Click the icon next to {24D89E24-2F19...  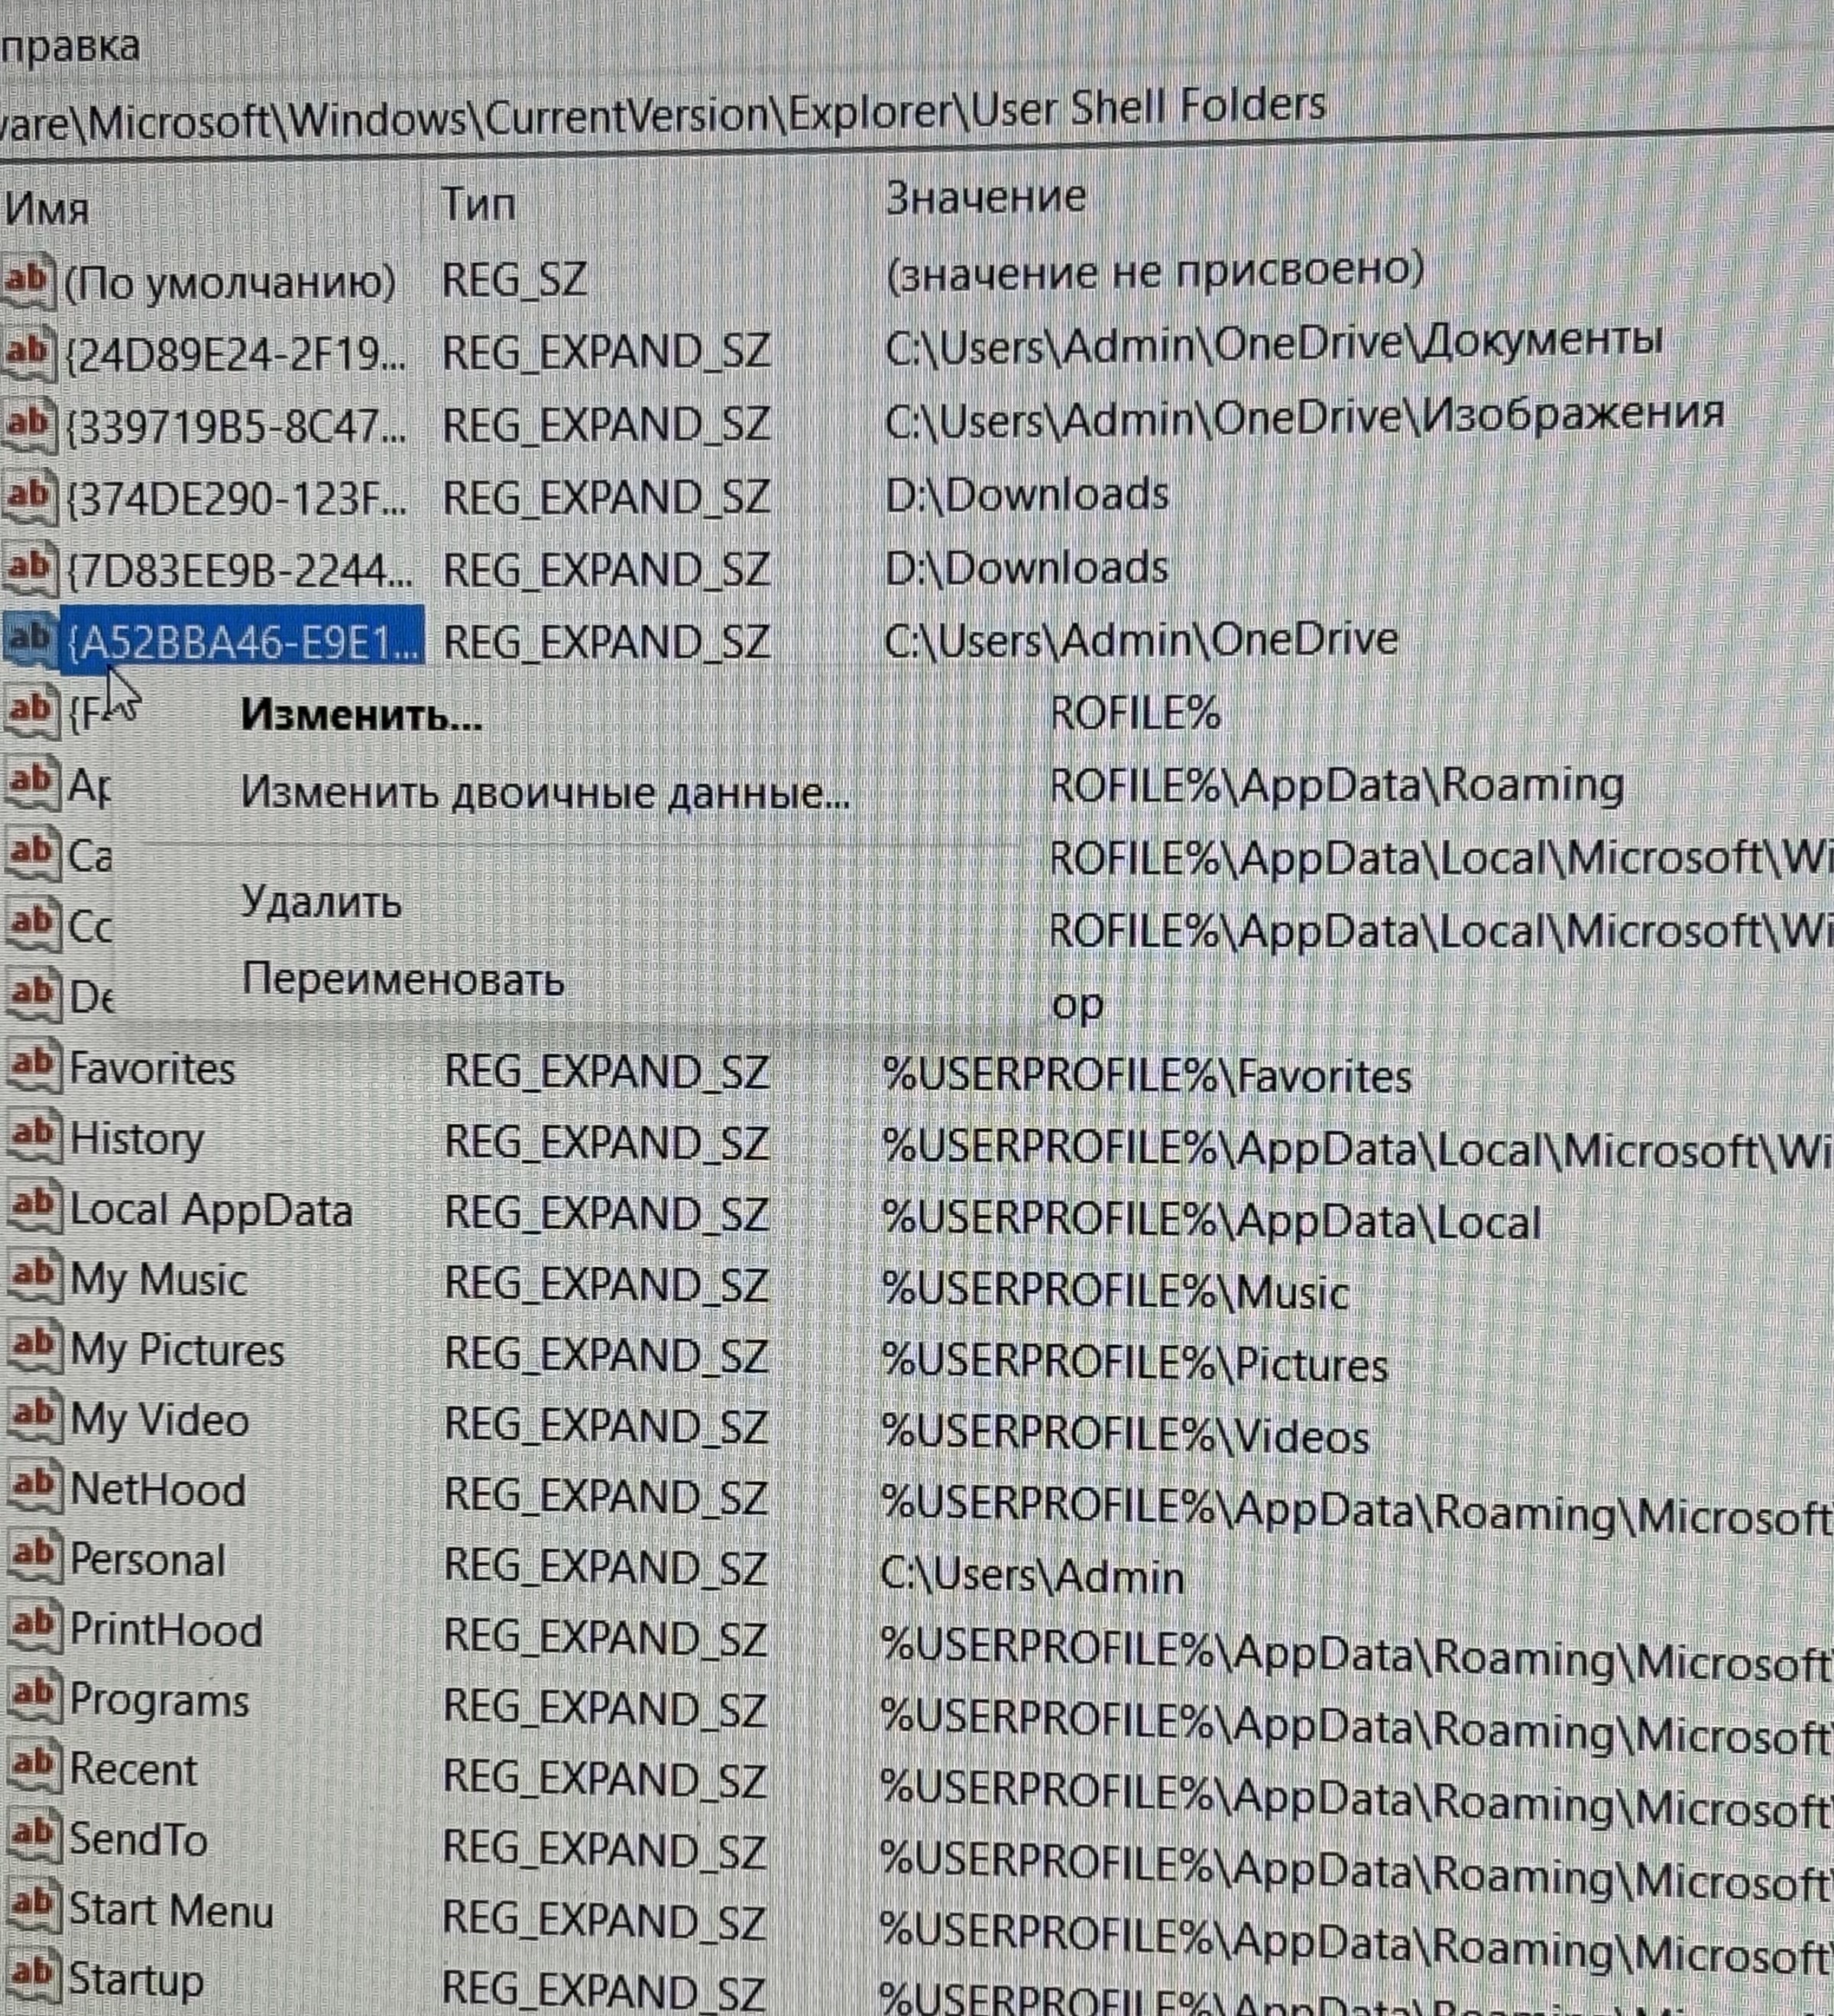pyautogui.click(x=29, y=354)
